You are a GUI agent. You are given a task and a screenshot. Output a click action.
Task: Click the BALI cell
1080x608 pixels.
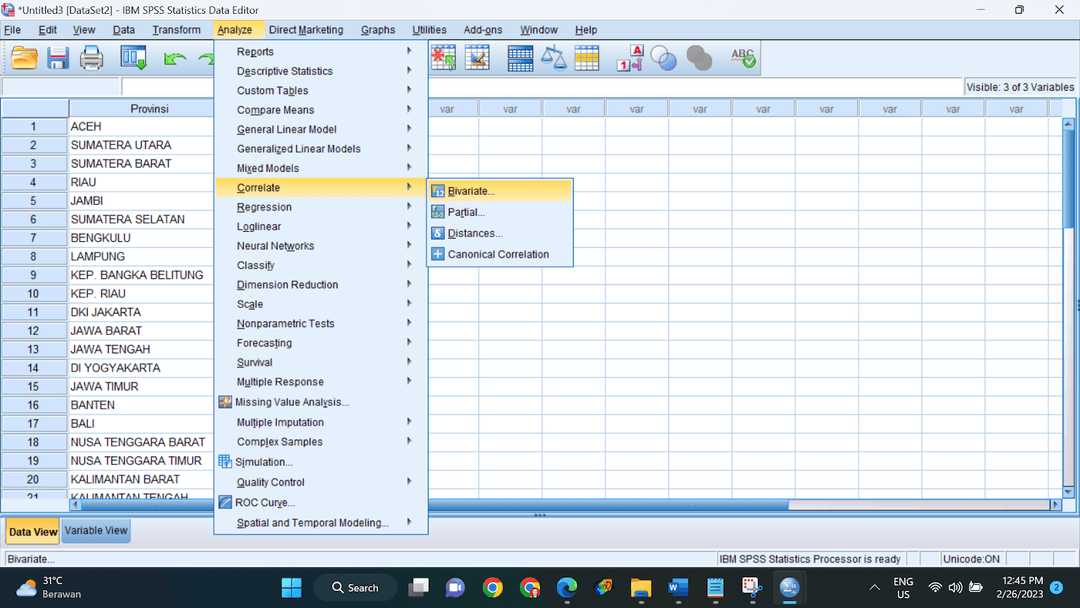click(141, 423)
